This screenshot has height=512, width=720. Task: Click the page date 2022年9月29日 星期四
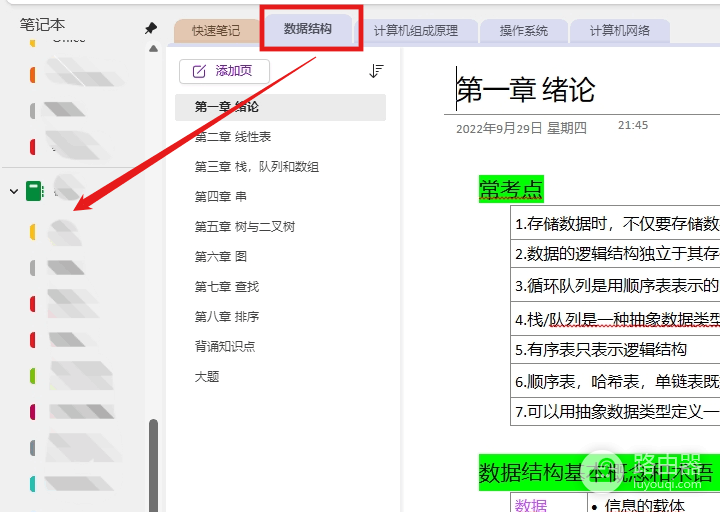(x=521, y=128)
